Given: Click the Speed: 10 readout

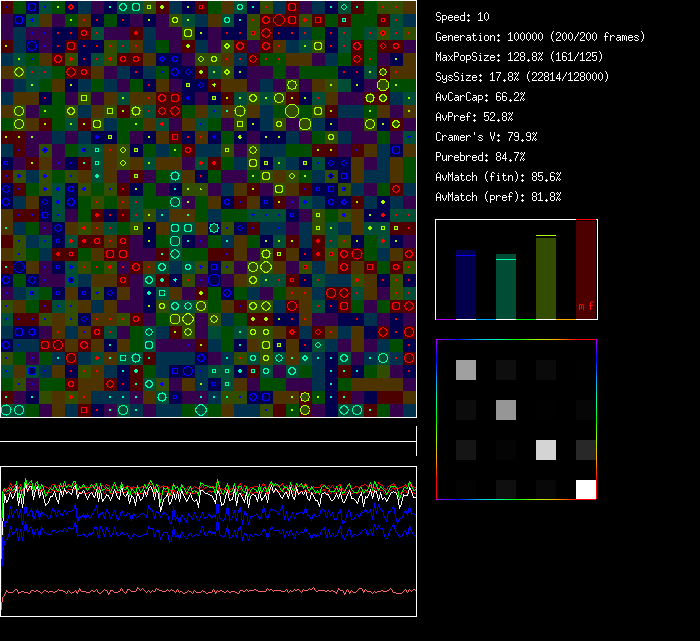Looking at the screenshot, I should [463, 17].
